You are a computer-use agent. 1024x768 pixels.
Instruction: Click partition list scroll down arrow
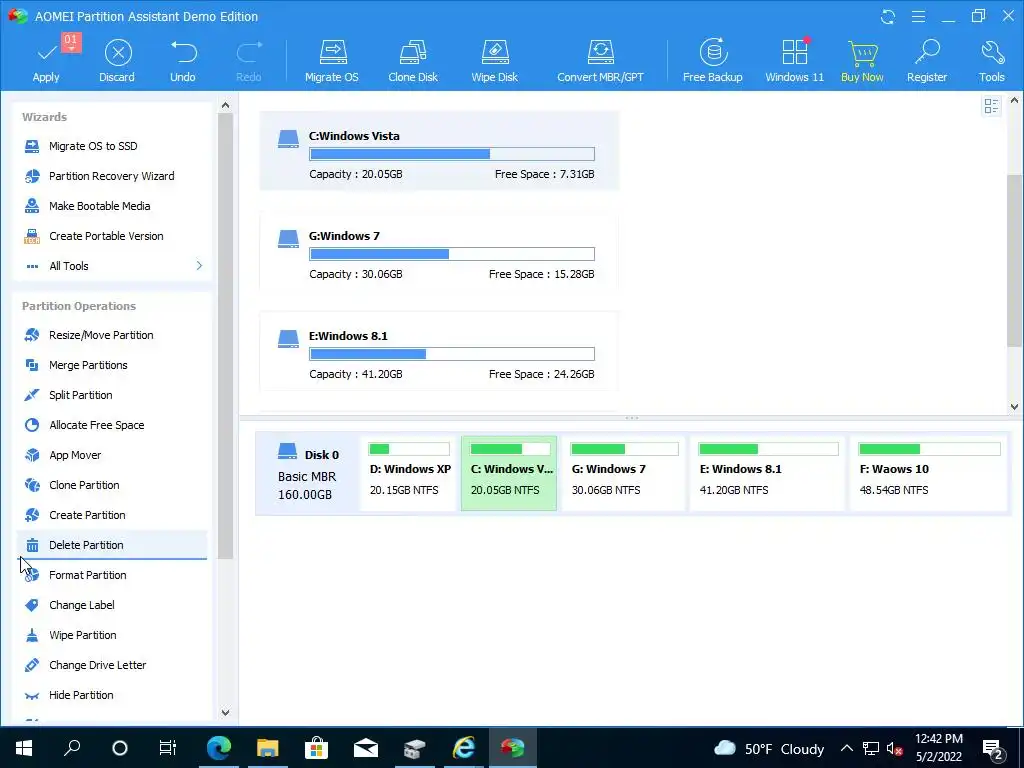coord(1014,406)
